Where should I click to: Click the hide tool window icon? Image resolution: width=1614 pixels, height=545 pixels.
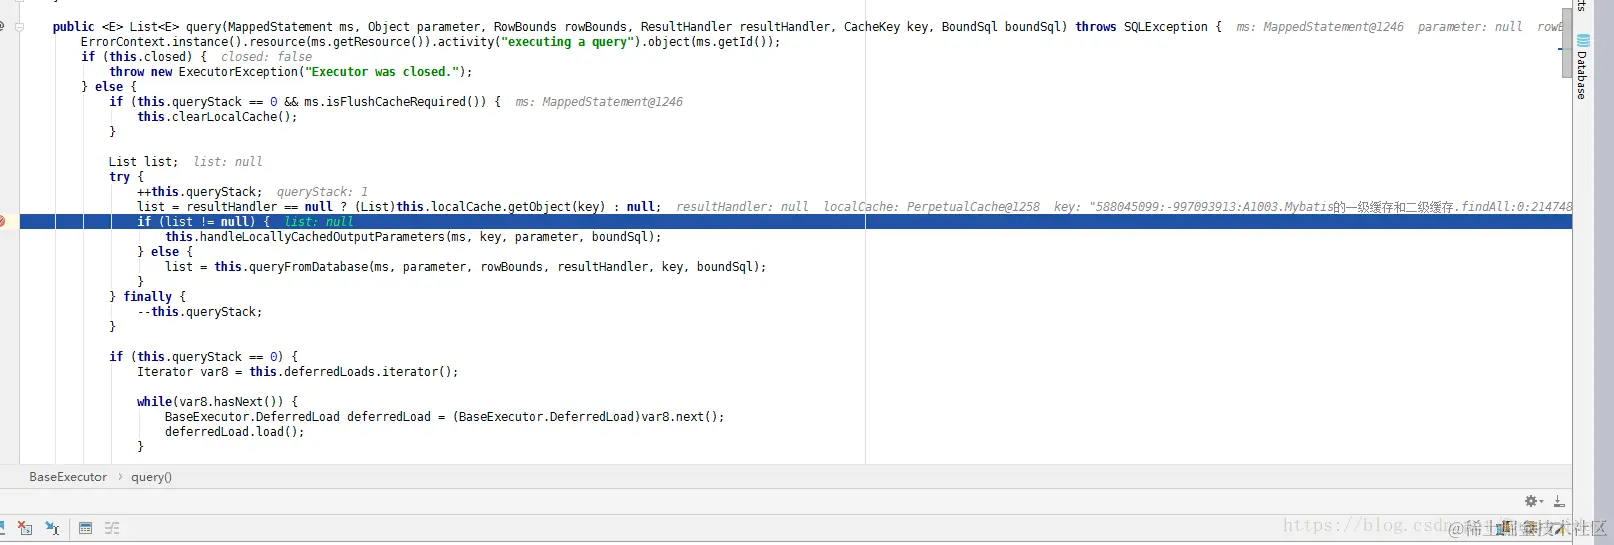(1559, 501)
